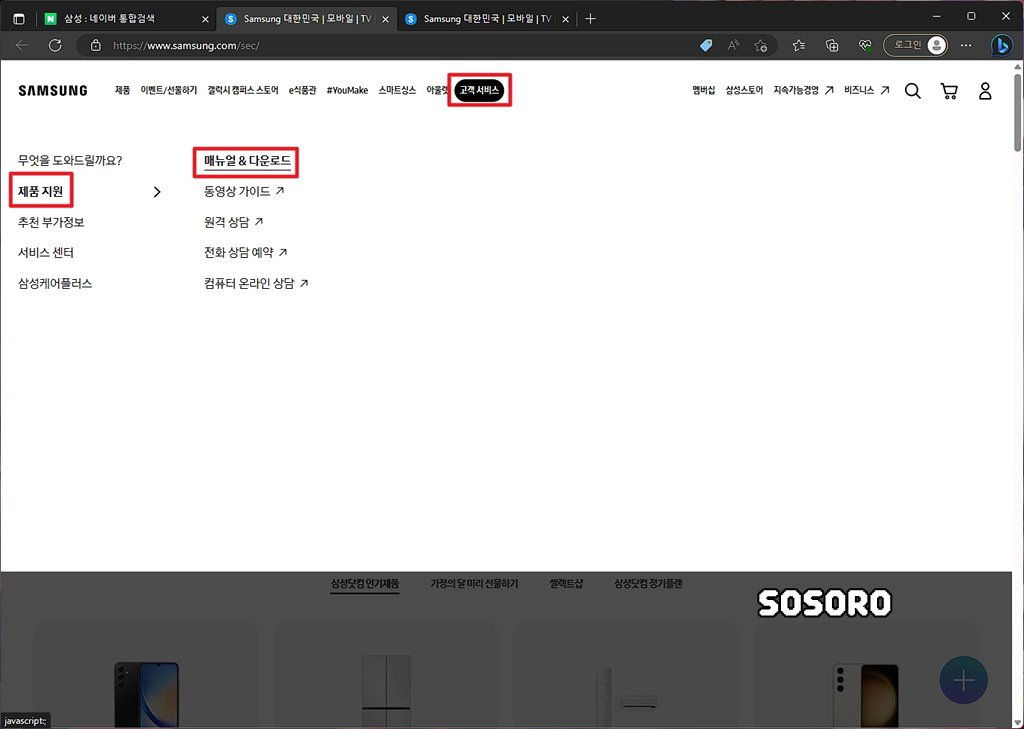Click the page vertical scrollbar thumb
1024x729 pixels.
[x=1017, y=111]
